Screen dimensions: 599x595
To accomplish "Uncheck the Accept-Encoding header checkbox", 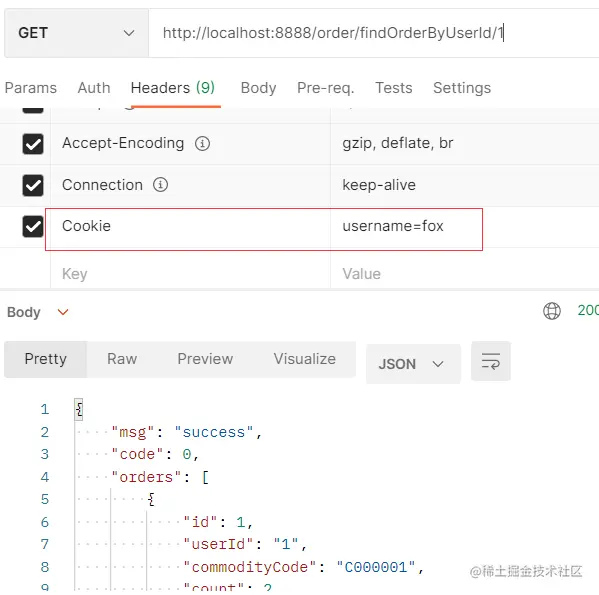I will (x=33, y=144).
